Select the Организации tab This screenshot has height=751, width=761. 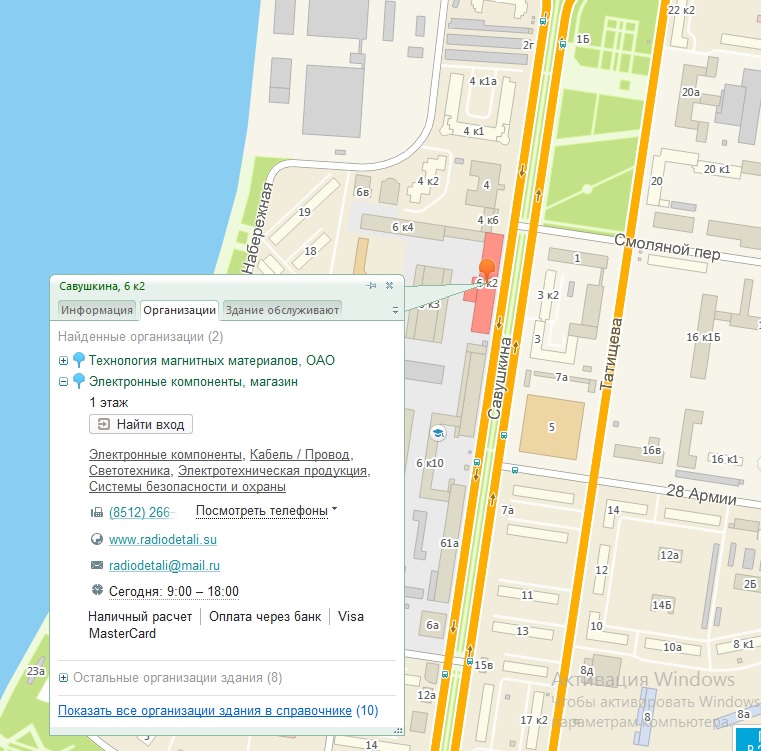click(180, 310)
